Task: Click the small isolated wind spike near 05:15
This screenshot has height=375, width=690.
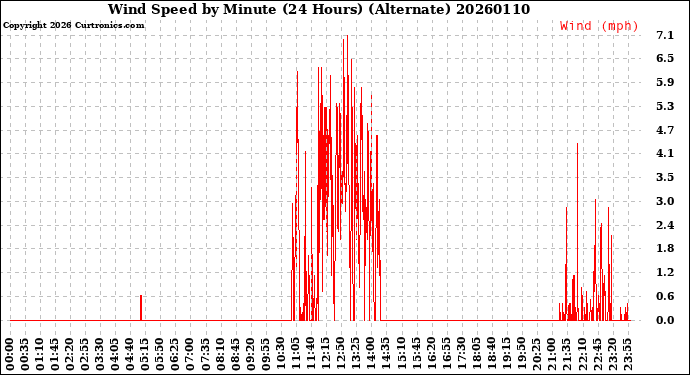Action: pos(141,308)
